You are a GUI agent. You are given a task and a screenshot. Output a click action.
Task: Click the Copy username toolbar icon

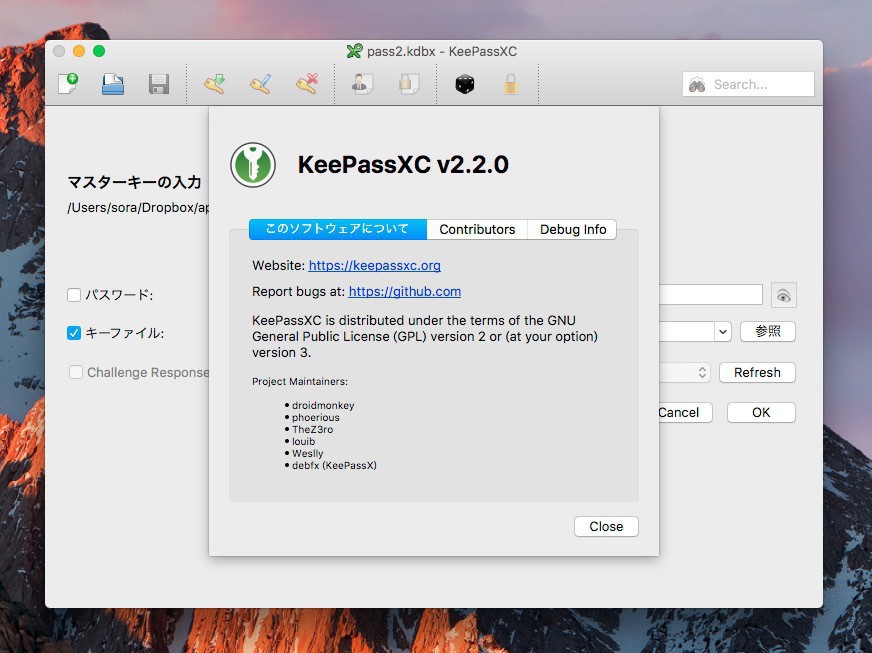click(x=362, y=84)
